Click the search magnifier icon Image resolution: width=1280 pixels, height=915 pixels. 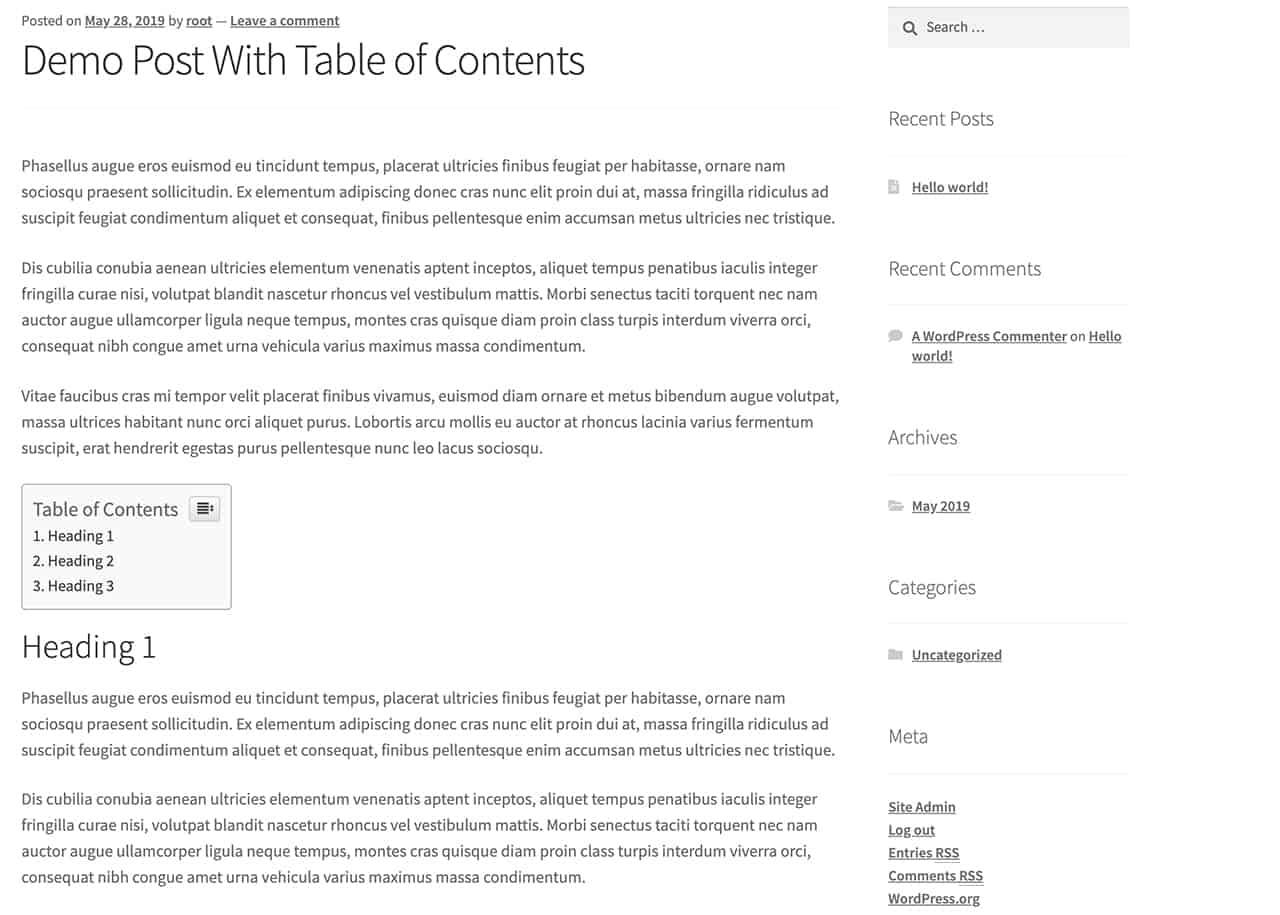(910, 28)
